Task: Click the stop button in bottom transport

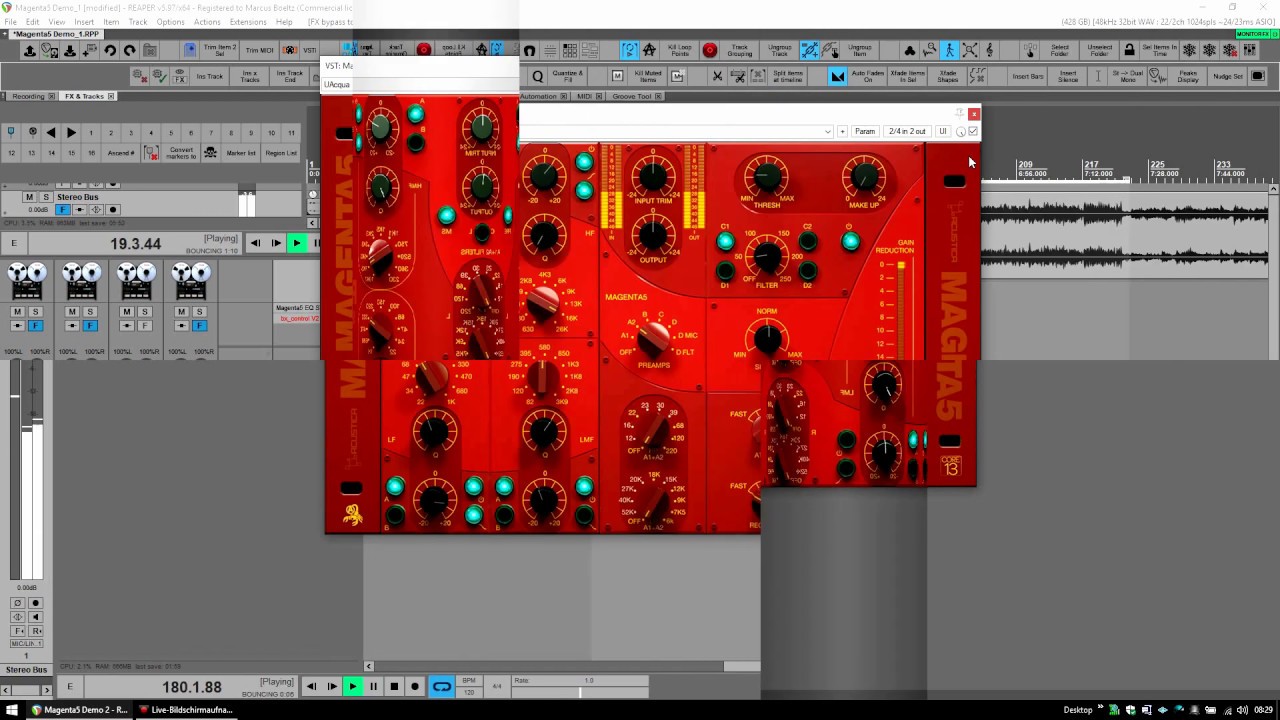Action: pyautogui.click(x=394, y=686)
